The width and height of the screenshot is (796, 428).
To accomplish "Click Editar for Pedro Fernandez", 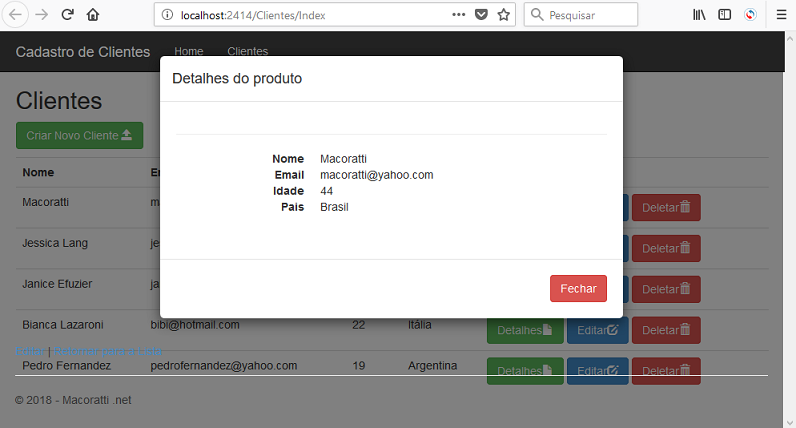I will pyautogui.click(x=598, y=371).
